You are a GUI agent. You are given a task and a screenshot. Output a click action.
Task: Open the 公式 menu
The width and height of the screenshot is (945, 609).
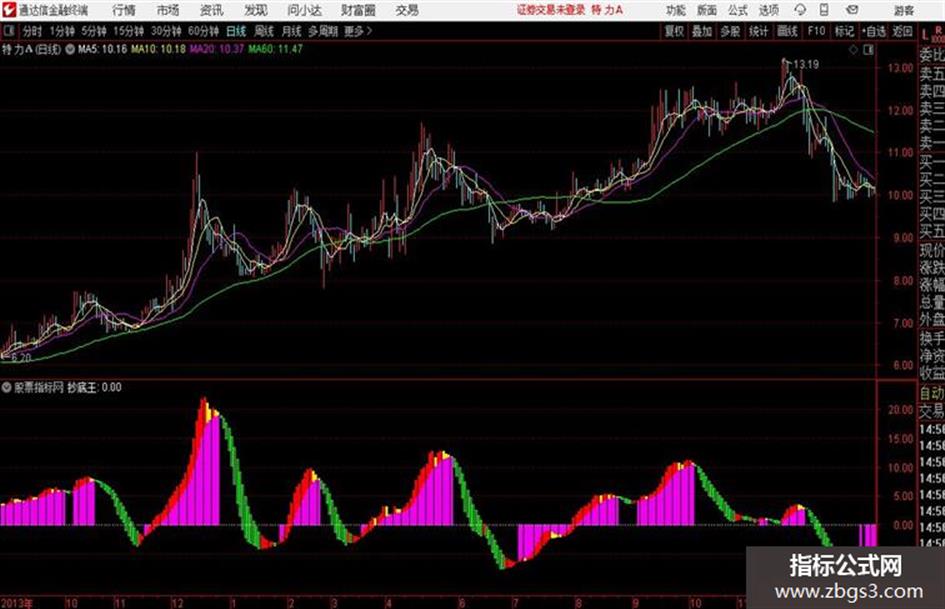737,10
